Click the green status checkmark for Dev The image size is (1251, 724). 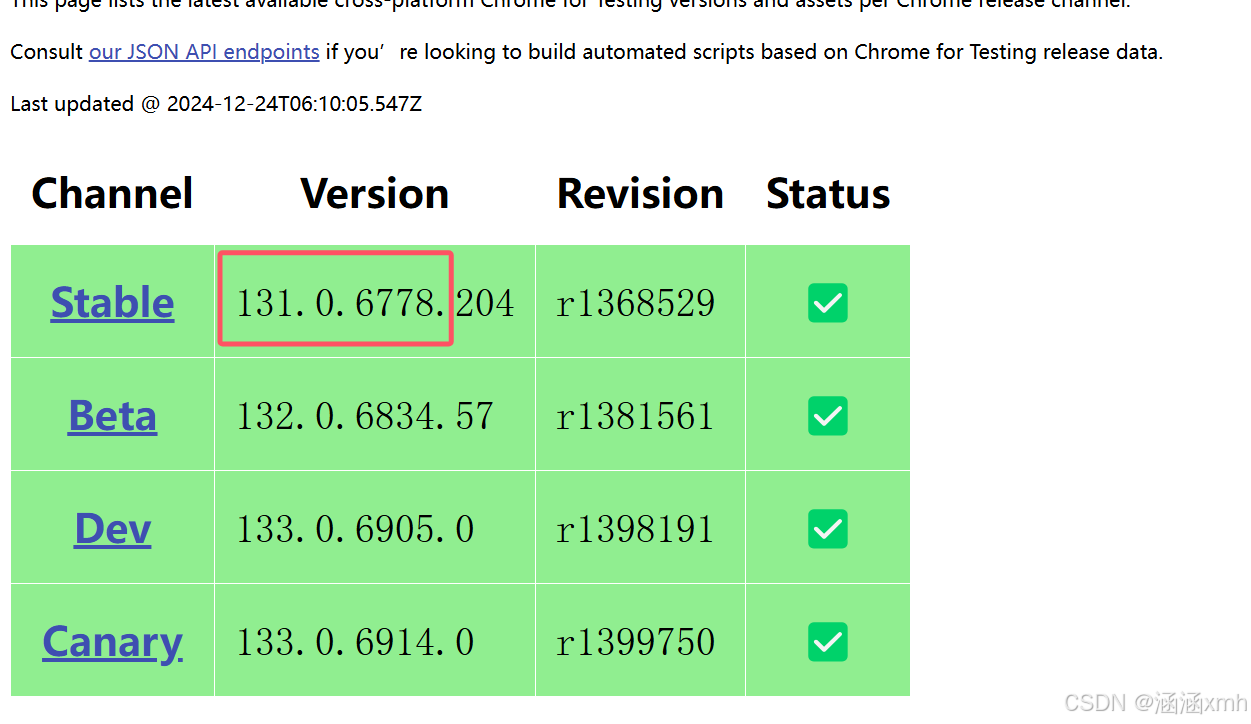828,529
